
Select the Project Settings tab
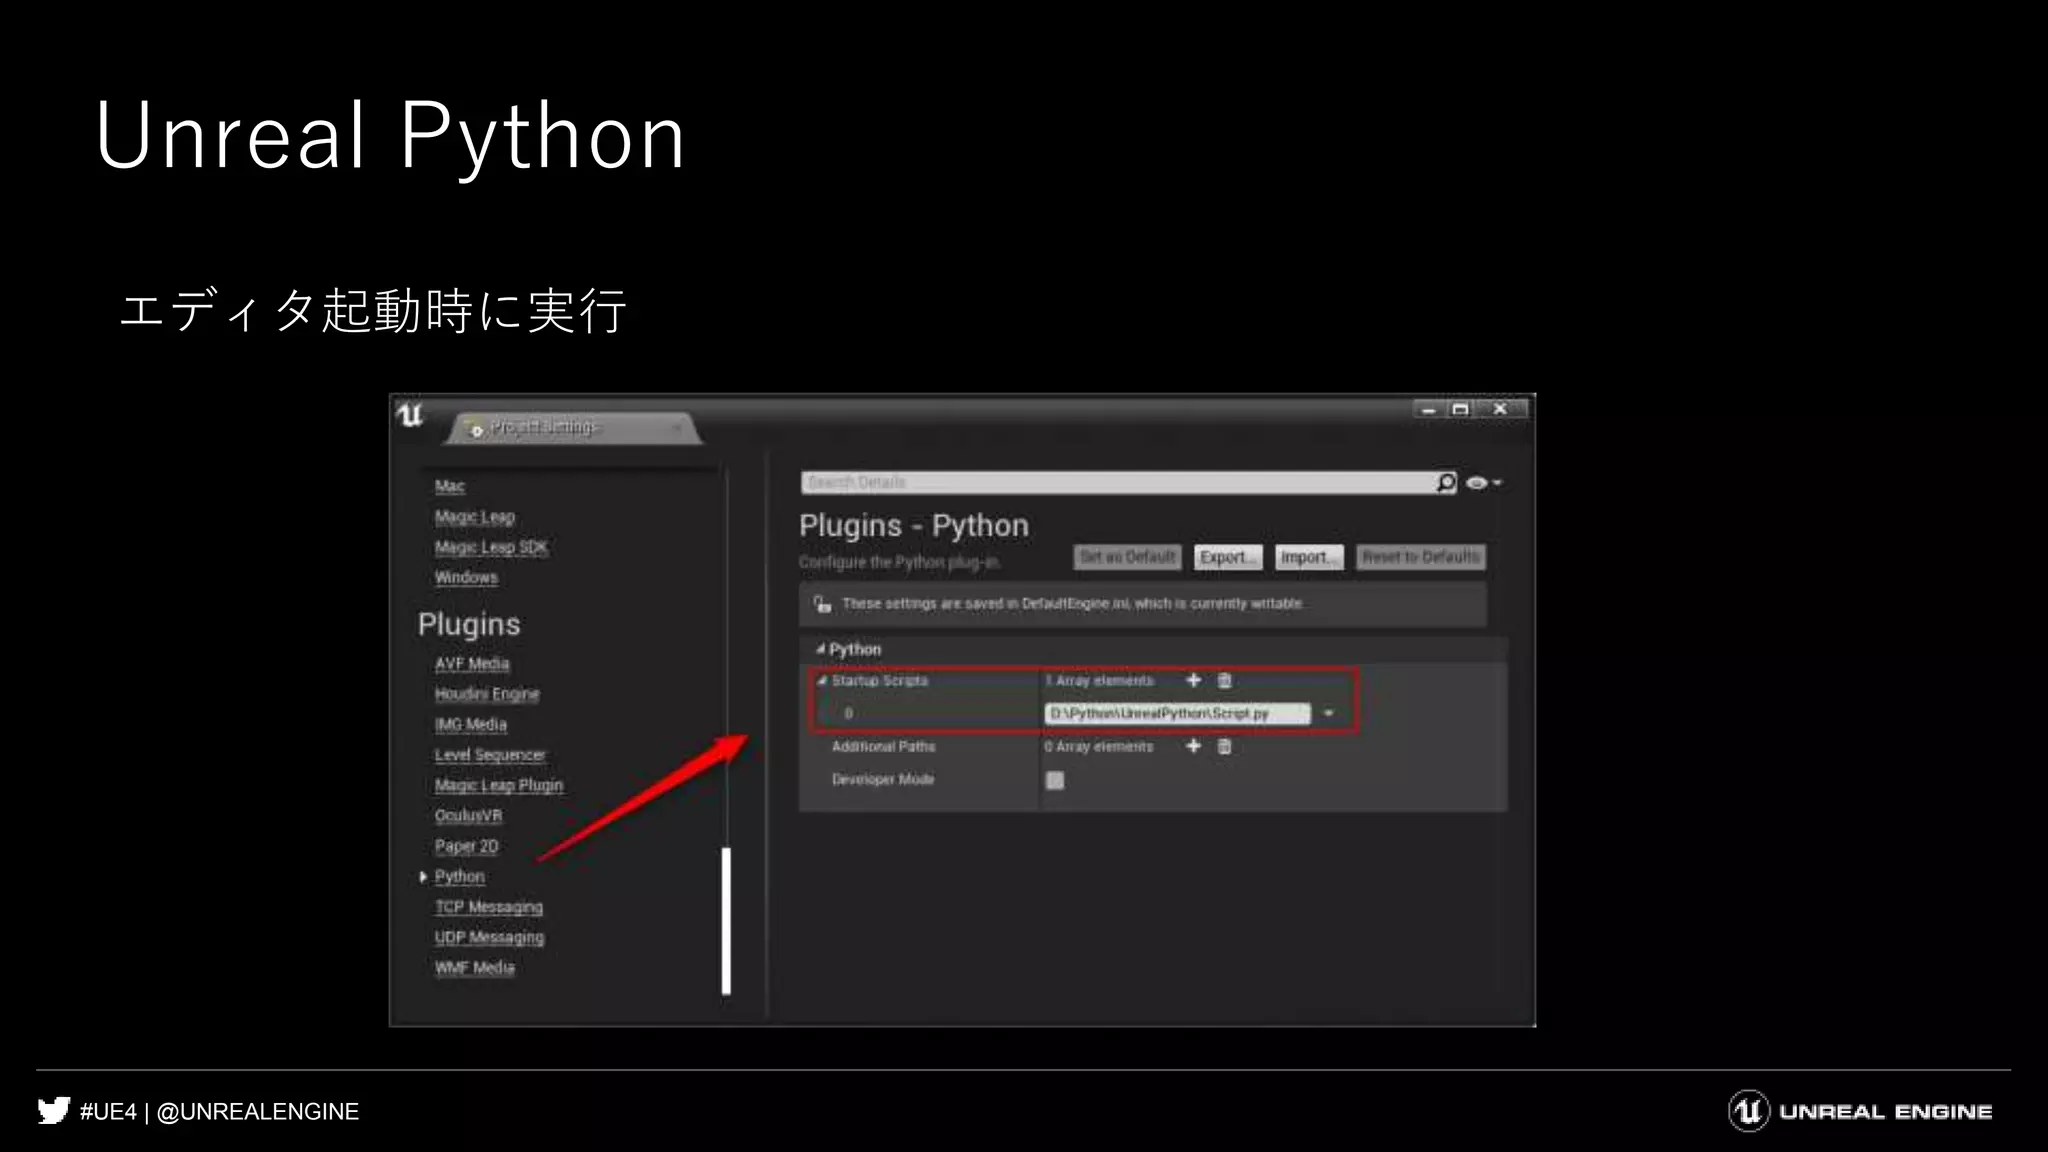pyautogui.click(x=574, y=428)
